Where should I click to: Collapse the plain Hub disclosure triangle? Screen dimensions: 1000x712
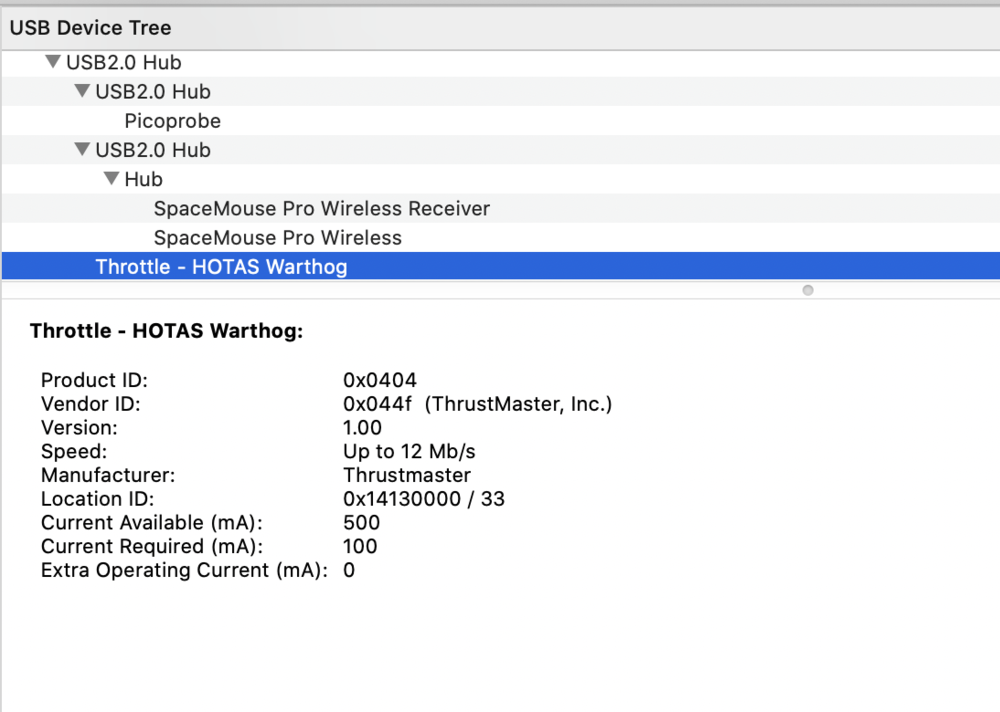click(x=111, y=179)
